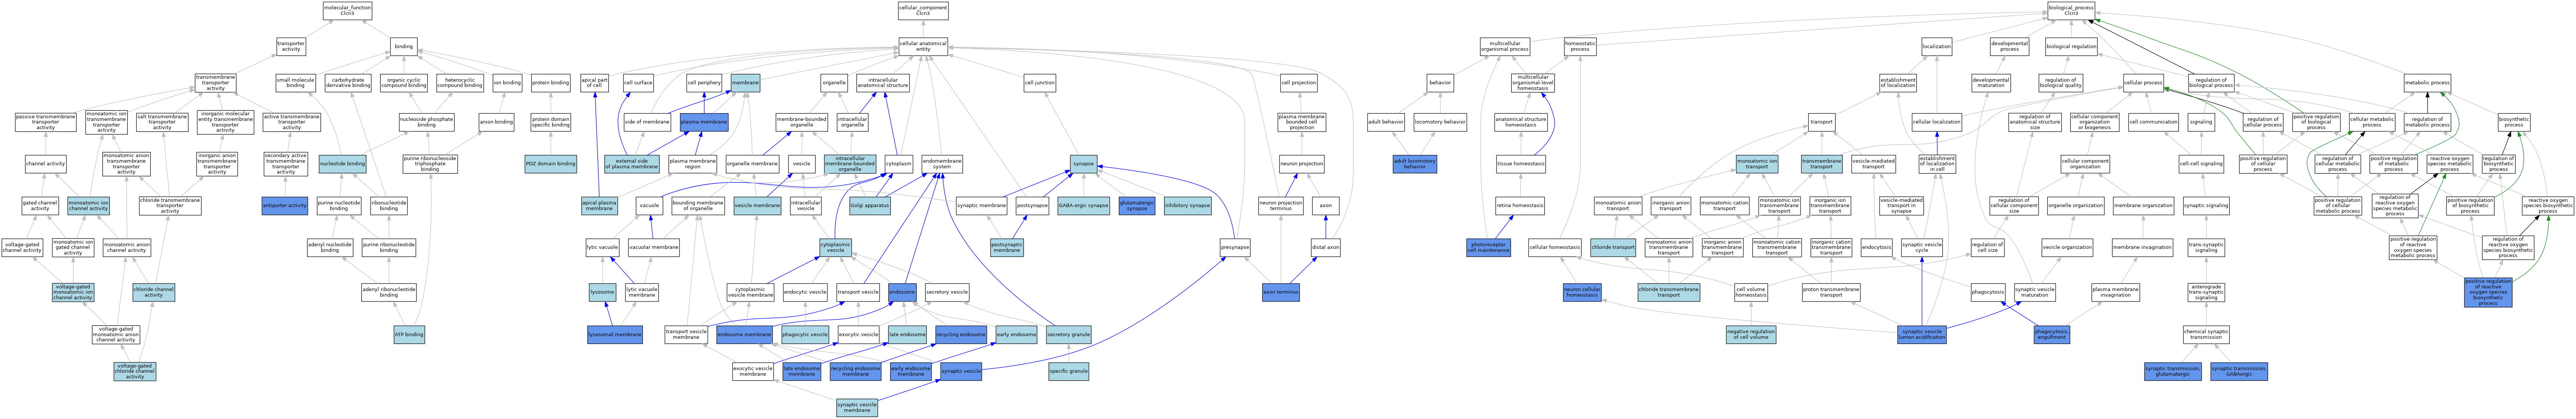
Task: Select the 'lysosome' node
Action: click(602, 292)
